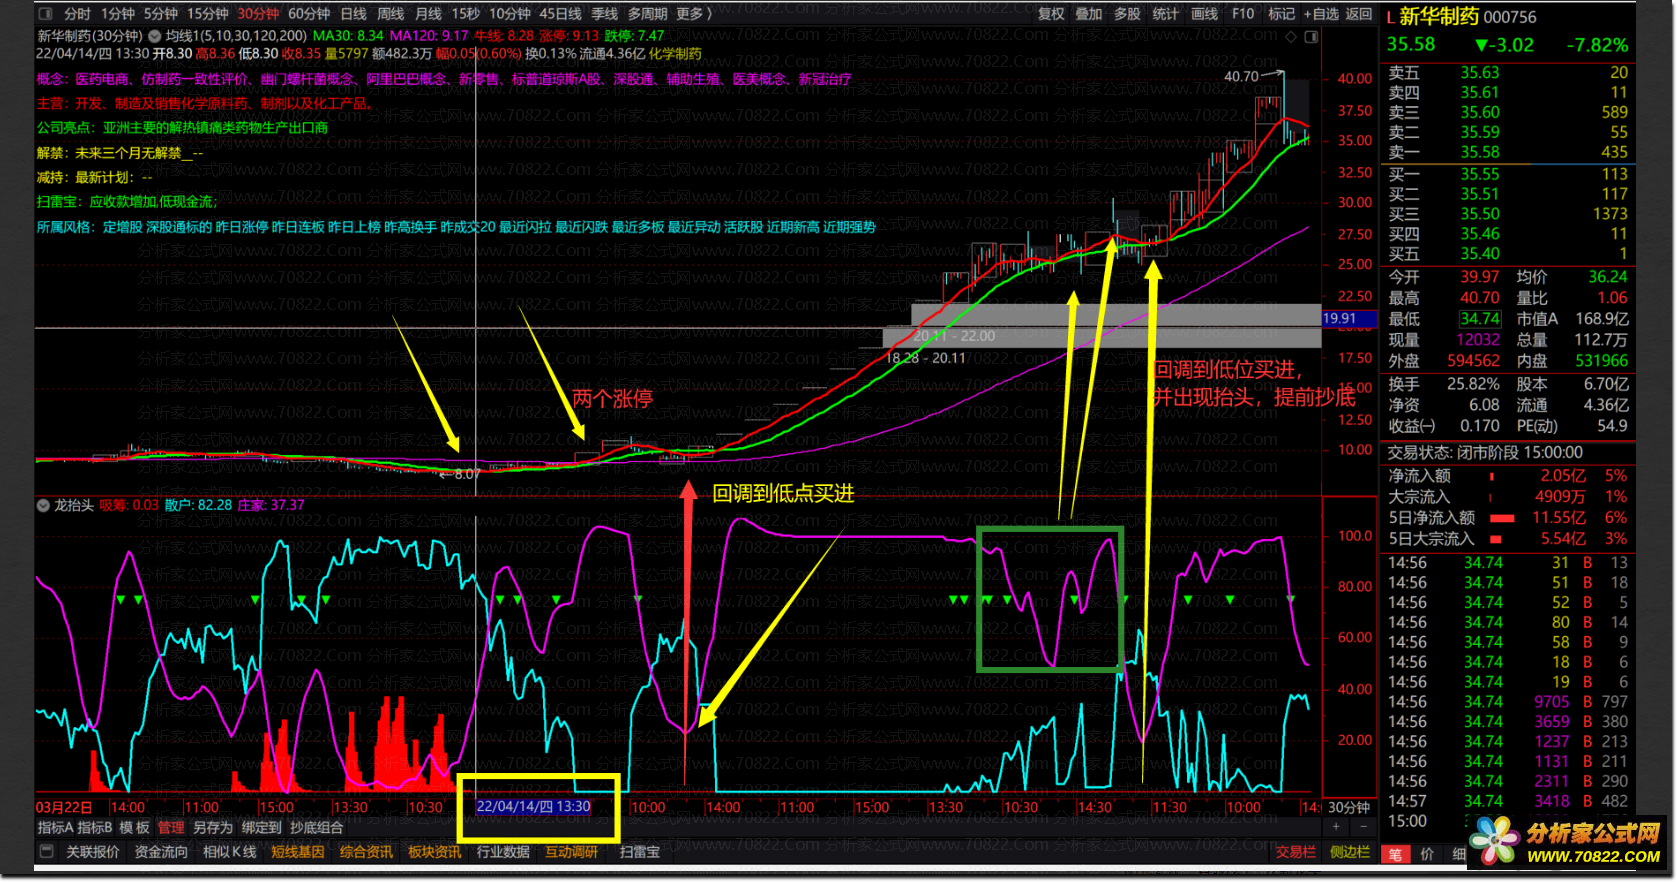Click the red 管理 manage option

pyautogui.click(x=171, y=828)
